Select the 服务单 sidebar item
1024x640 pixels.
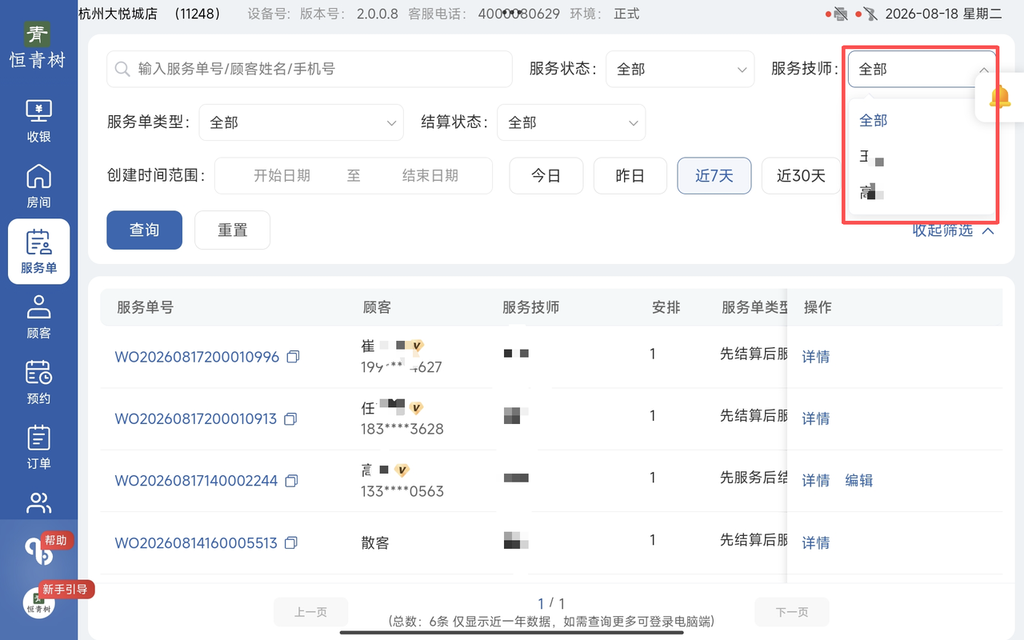pyautogui.click(x=39, y=251)
